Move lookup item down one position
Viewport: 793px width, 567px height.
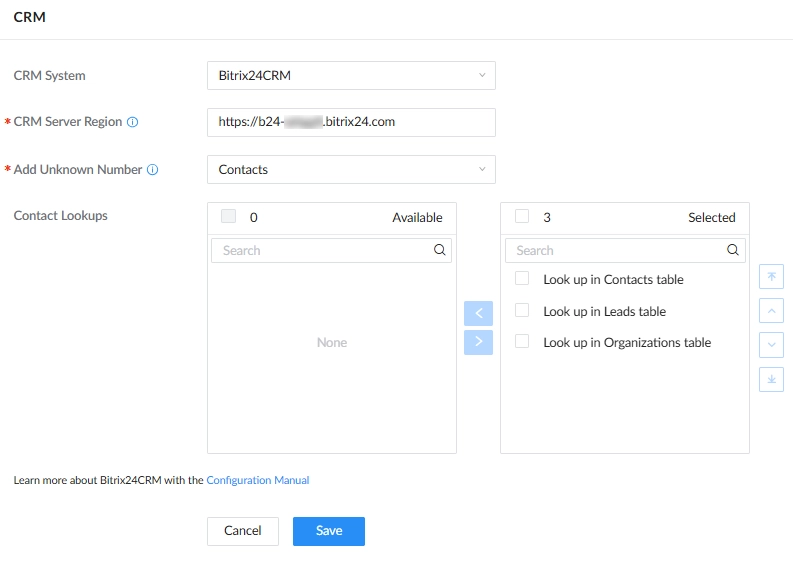pyautogui.click(x=771, y=345)
